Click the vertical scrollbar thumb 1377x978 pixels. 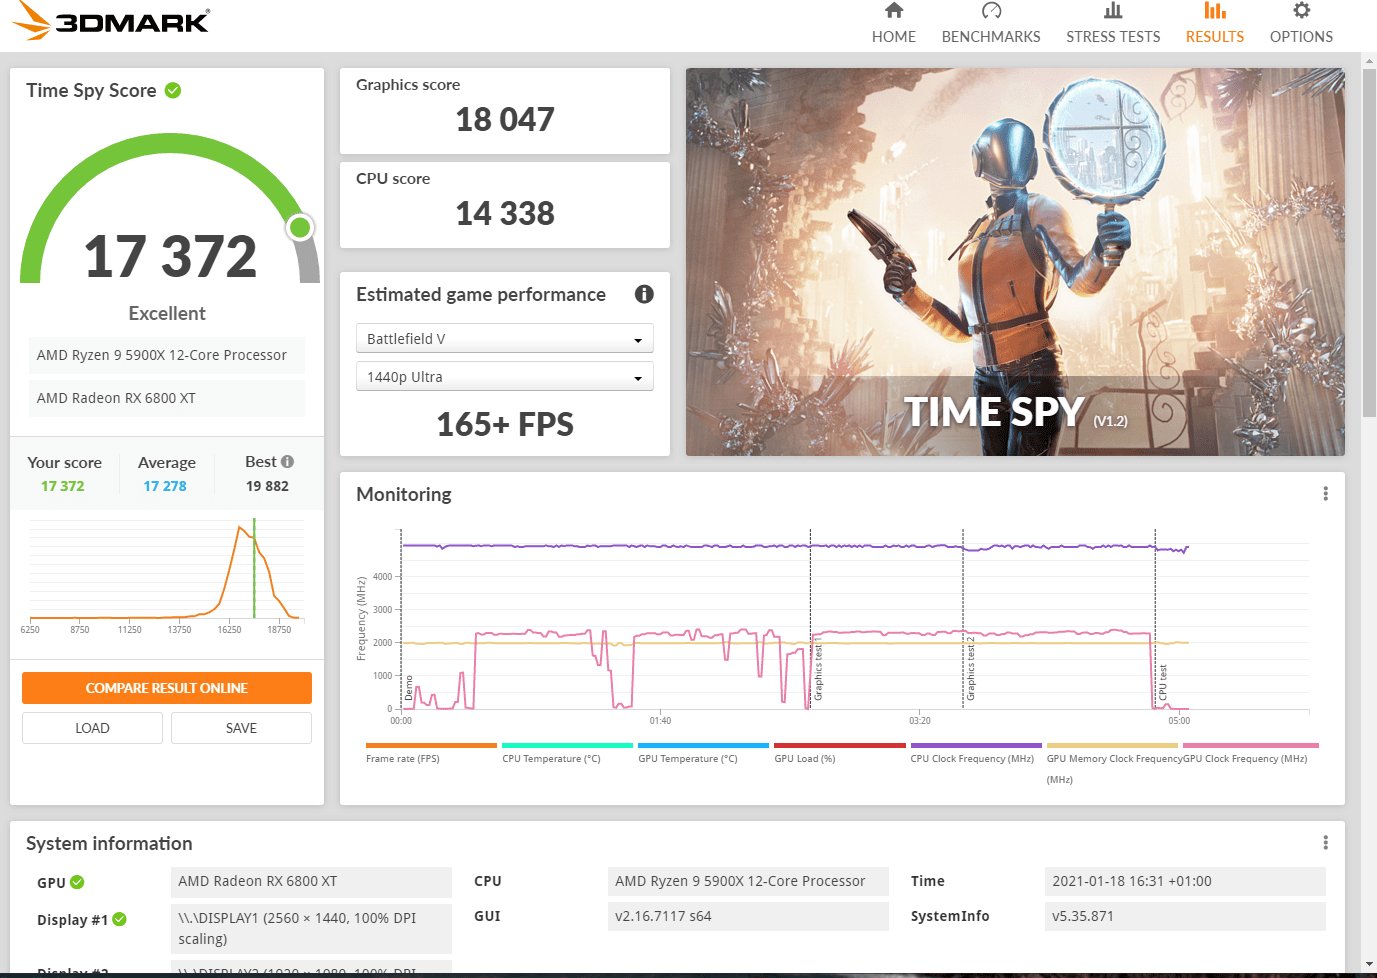pyautogui.click(x=1369, y=243)
